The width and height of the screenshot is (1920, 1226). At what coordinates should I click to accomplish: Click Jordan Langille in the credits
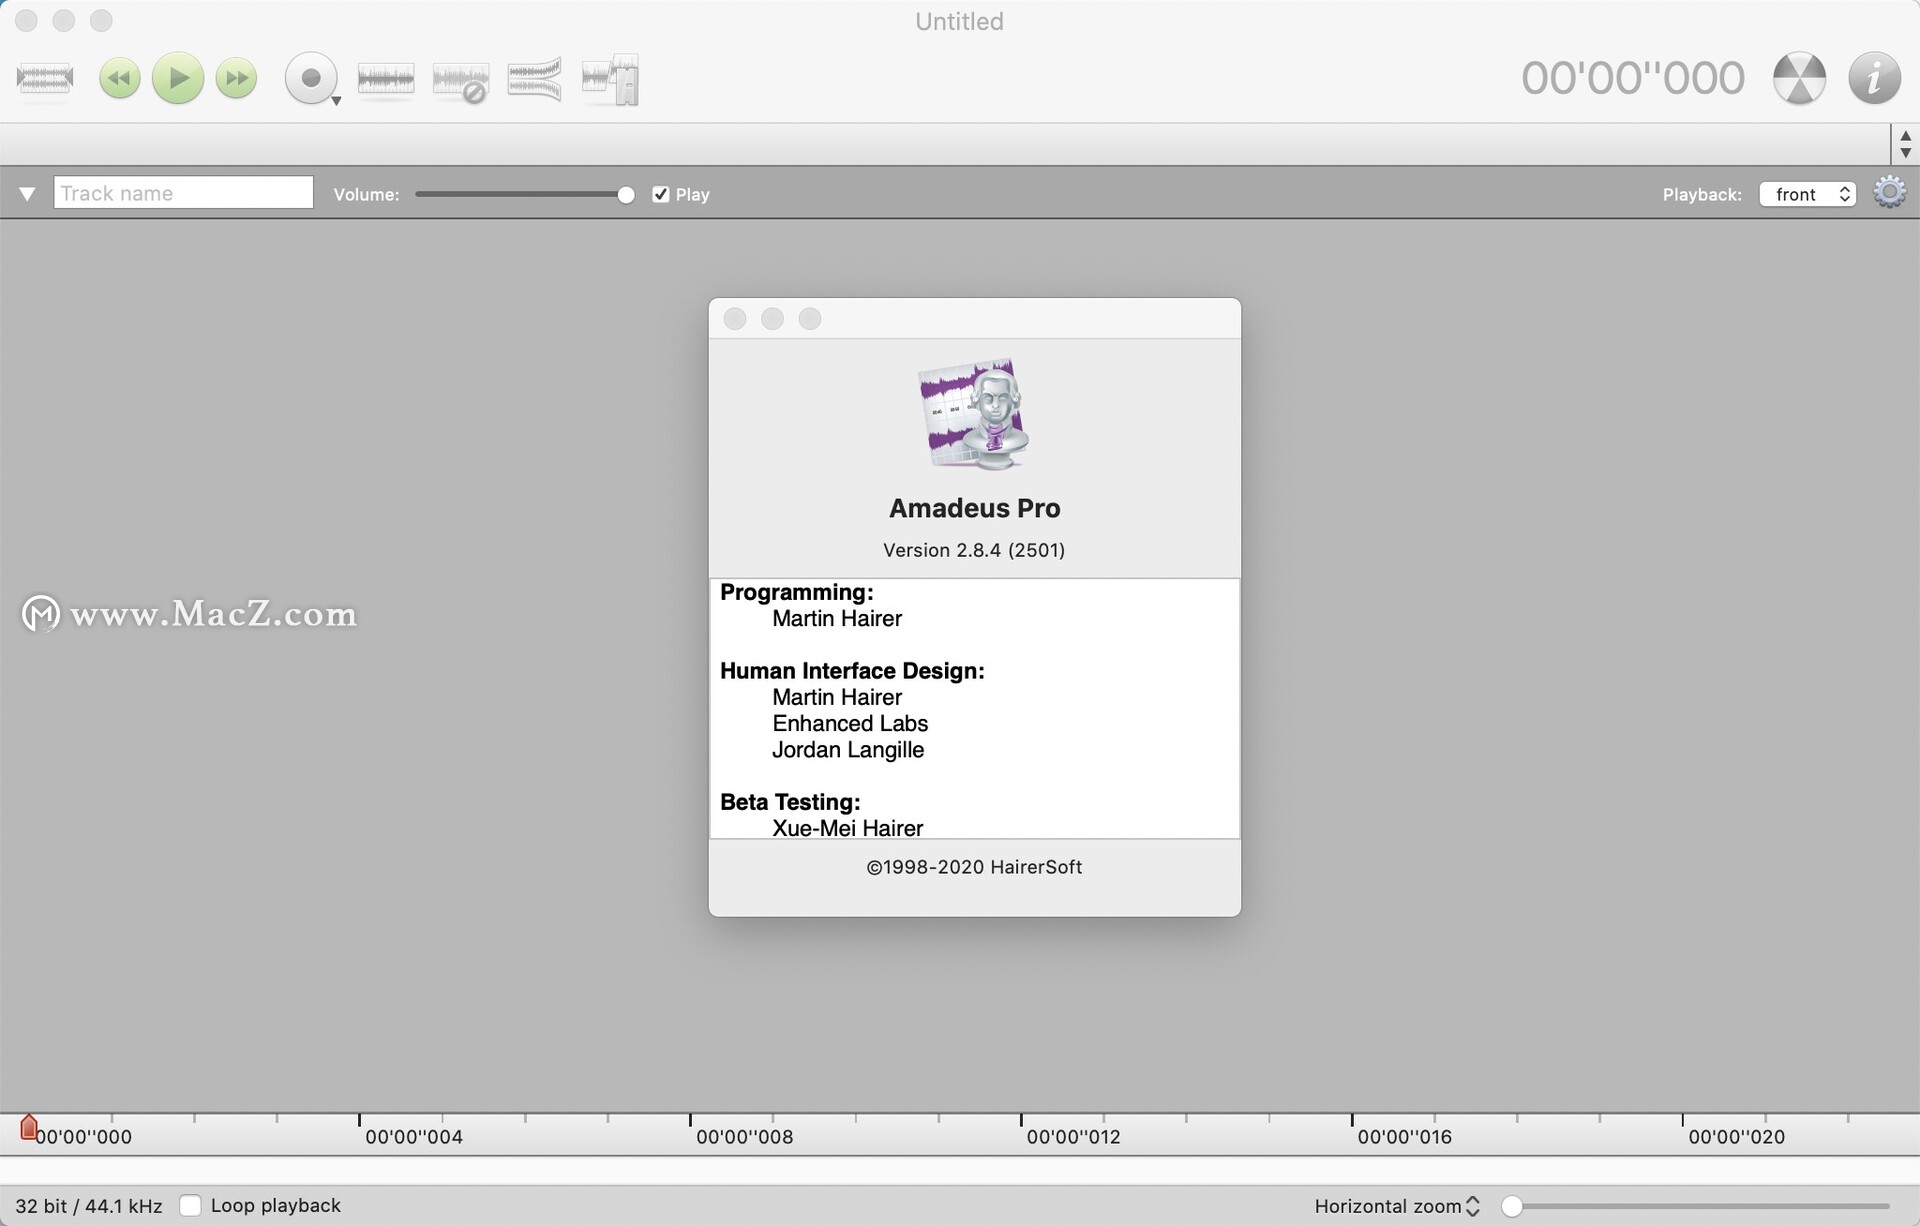pos(848,750)
